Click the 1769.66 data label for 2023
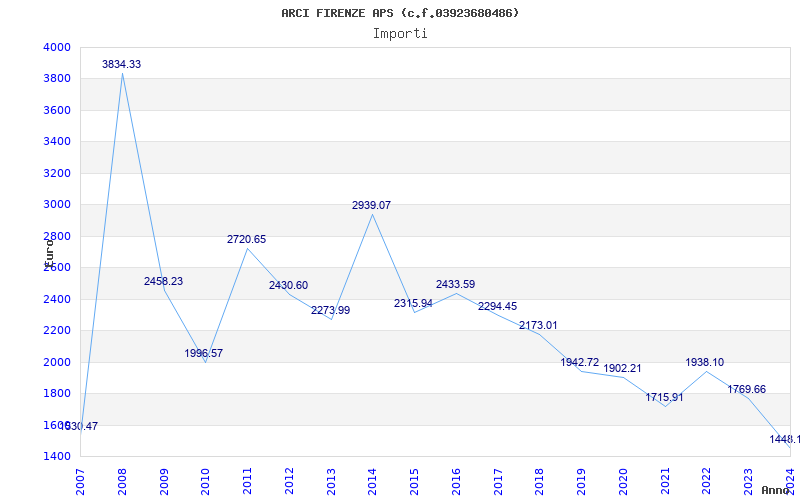The image size is (800, 500). (746, 389)
